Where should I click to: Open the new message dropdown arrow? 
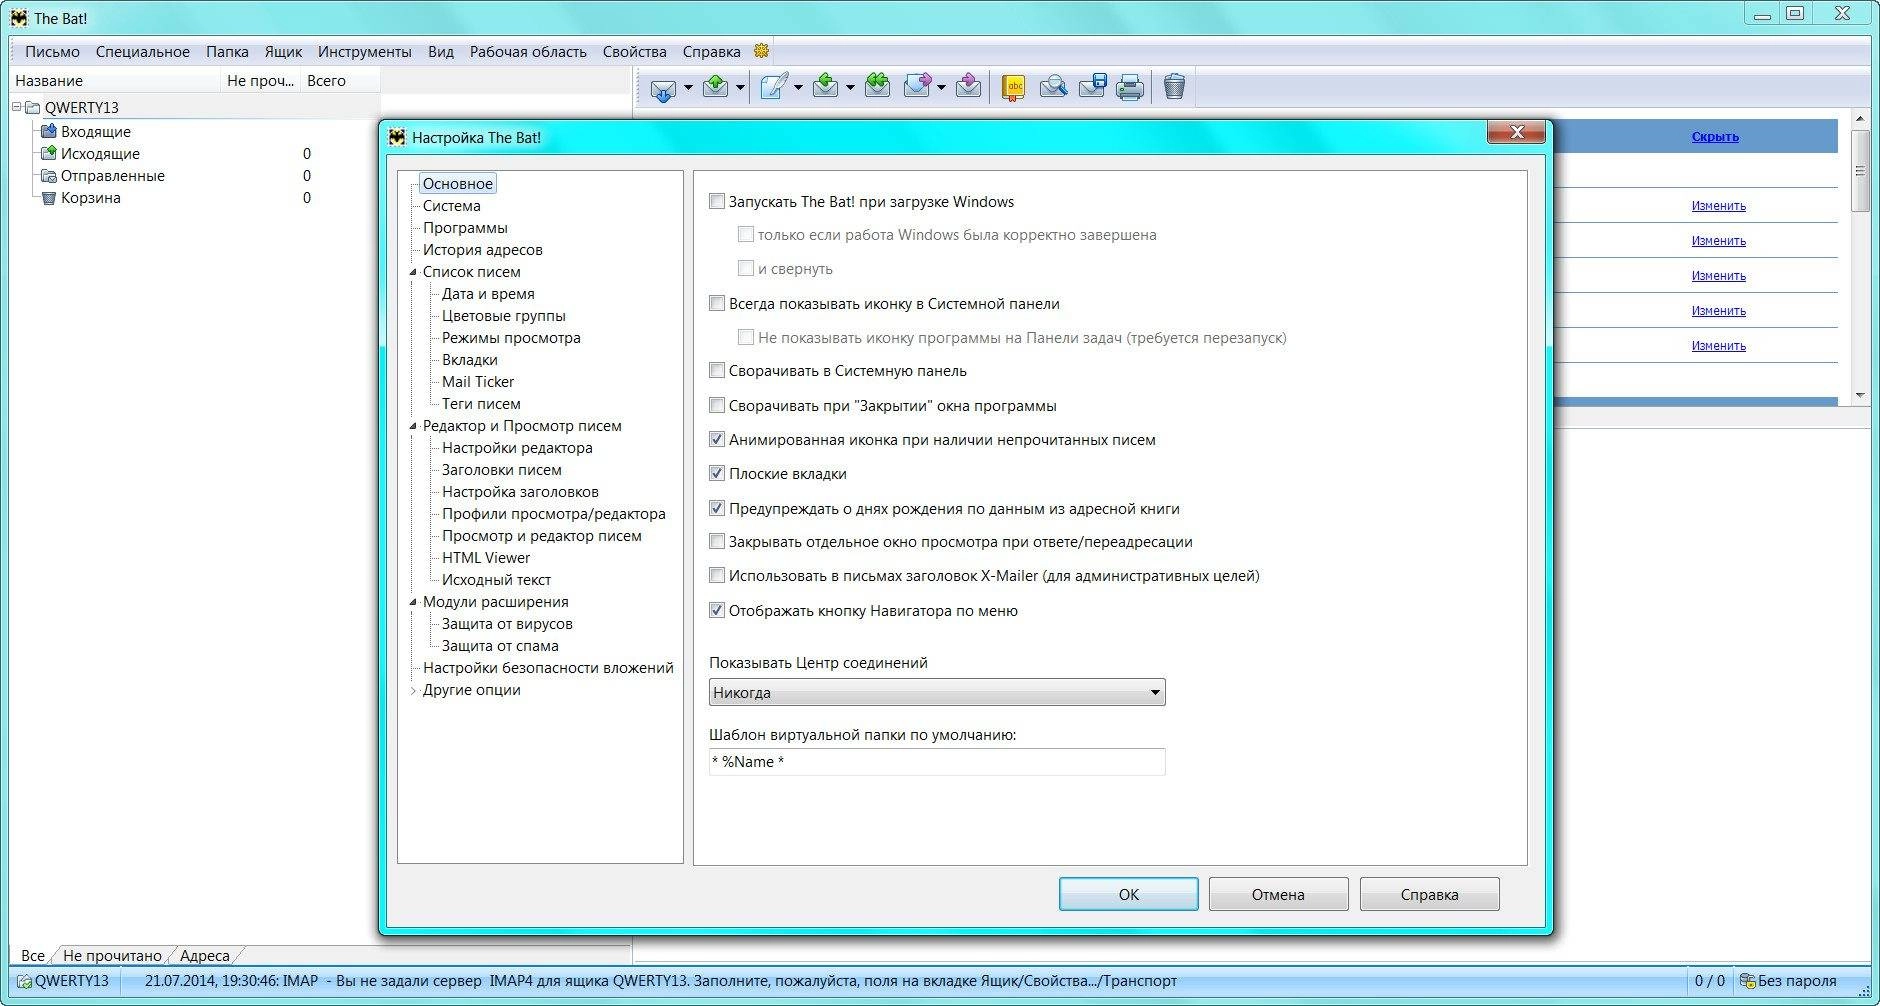(x=798, y=88)
